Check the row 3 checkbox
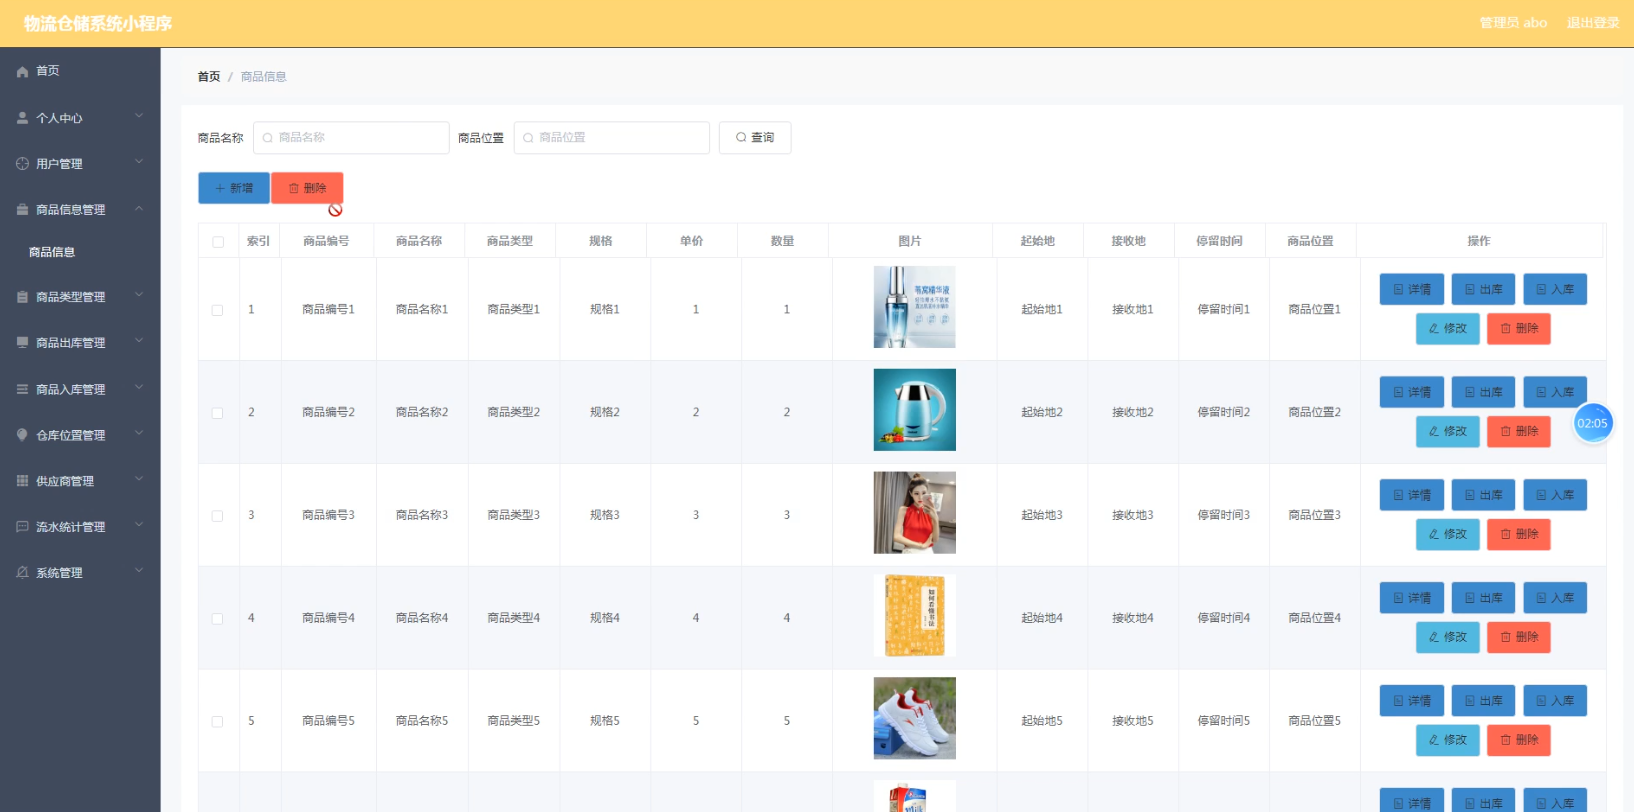Viewport: 1634px width, 812px height. click(x=217, y=516)
